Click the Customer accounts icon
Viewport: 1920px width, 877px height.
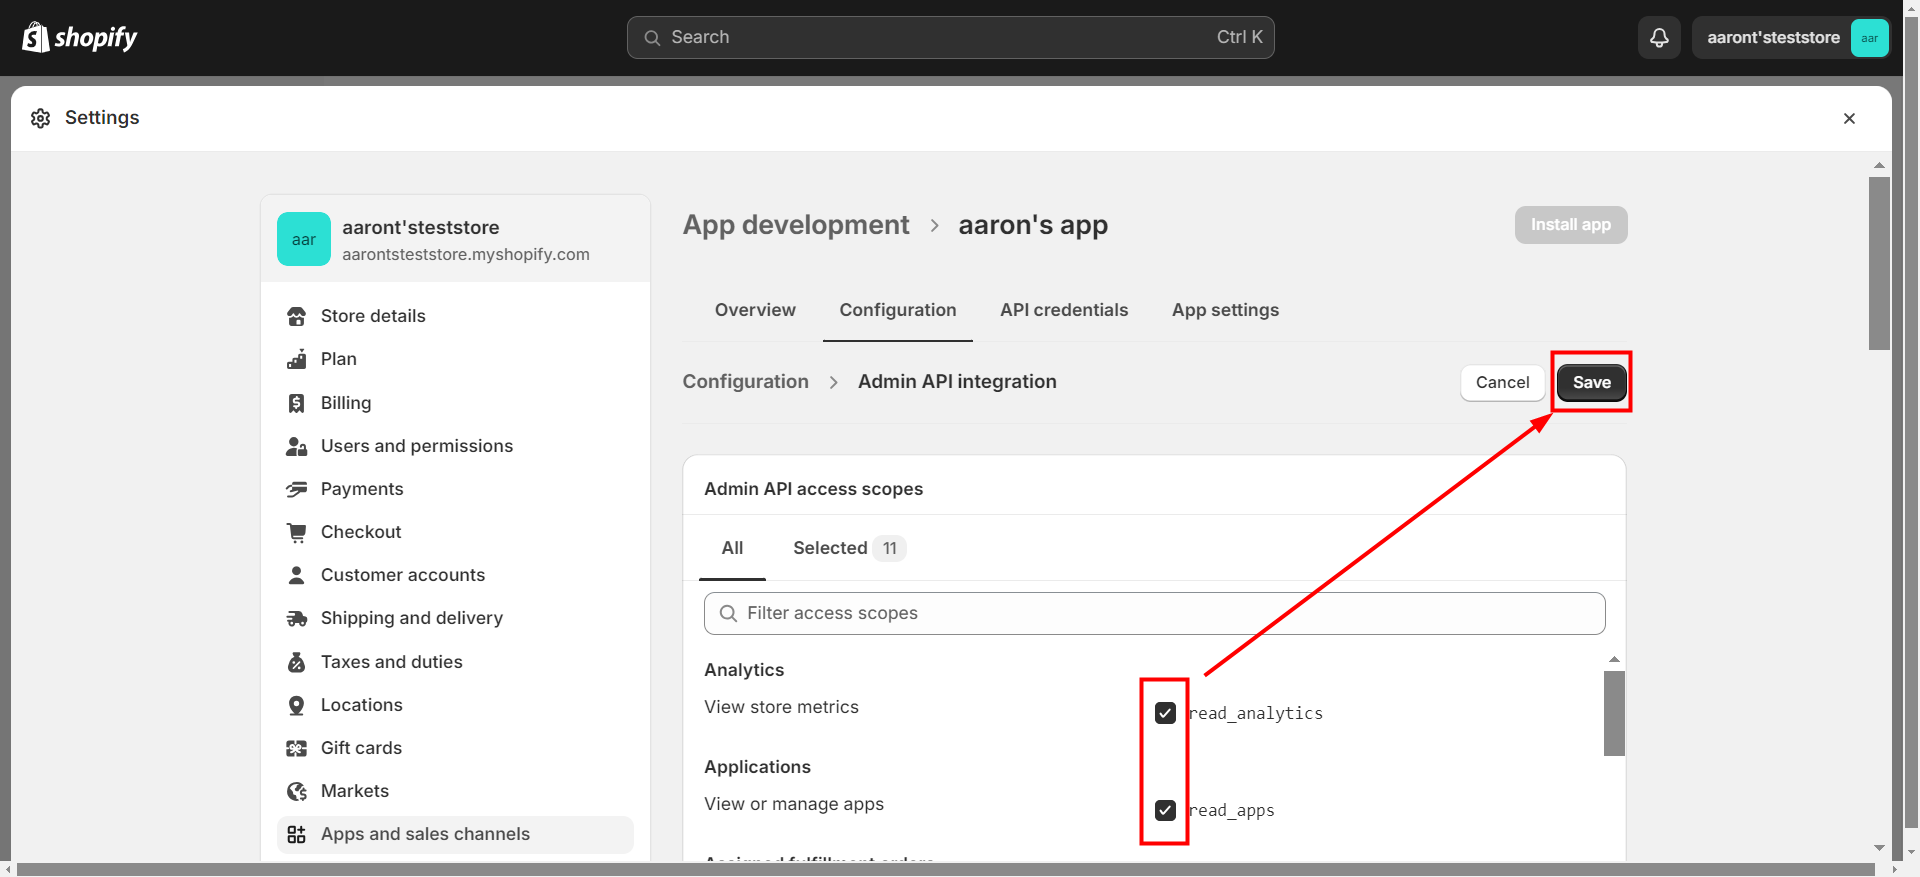[297, 575]
